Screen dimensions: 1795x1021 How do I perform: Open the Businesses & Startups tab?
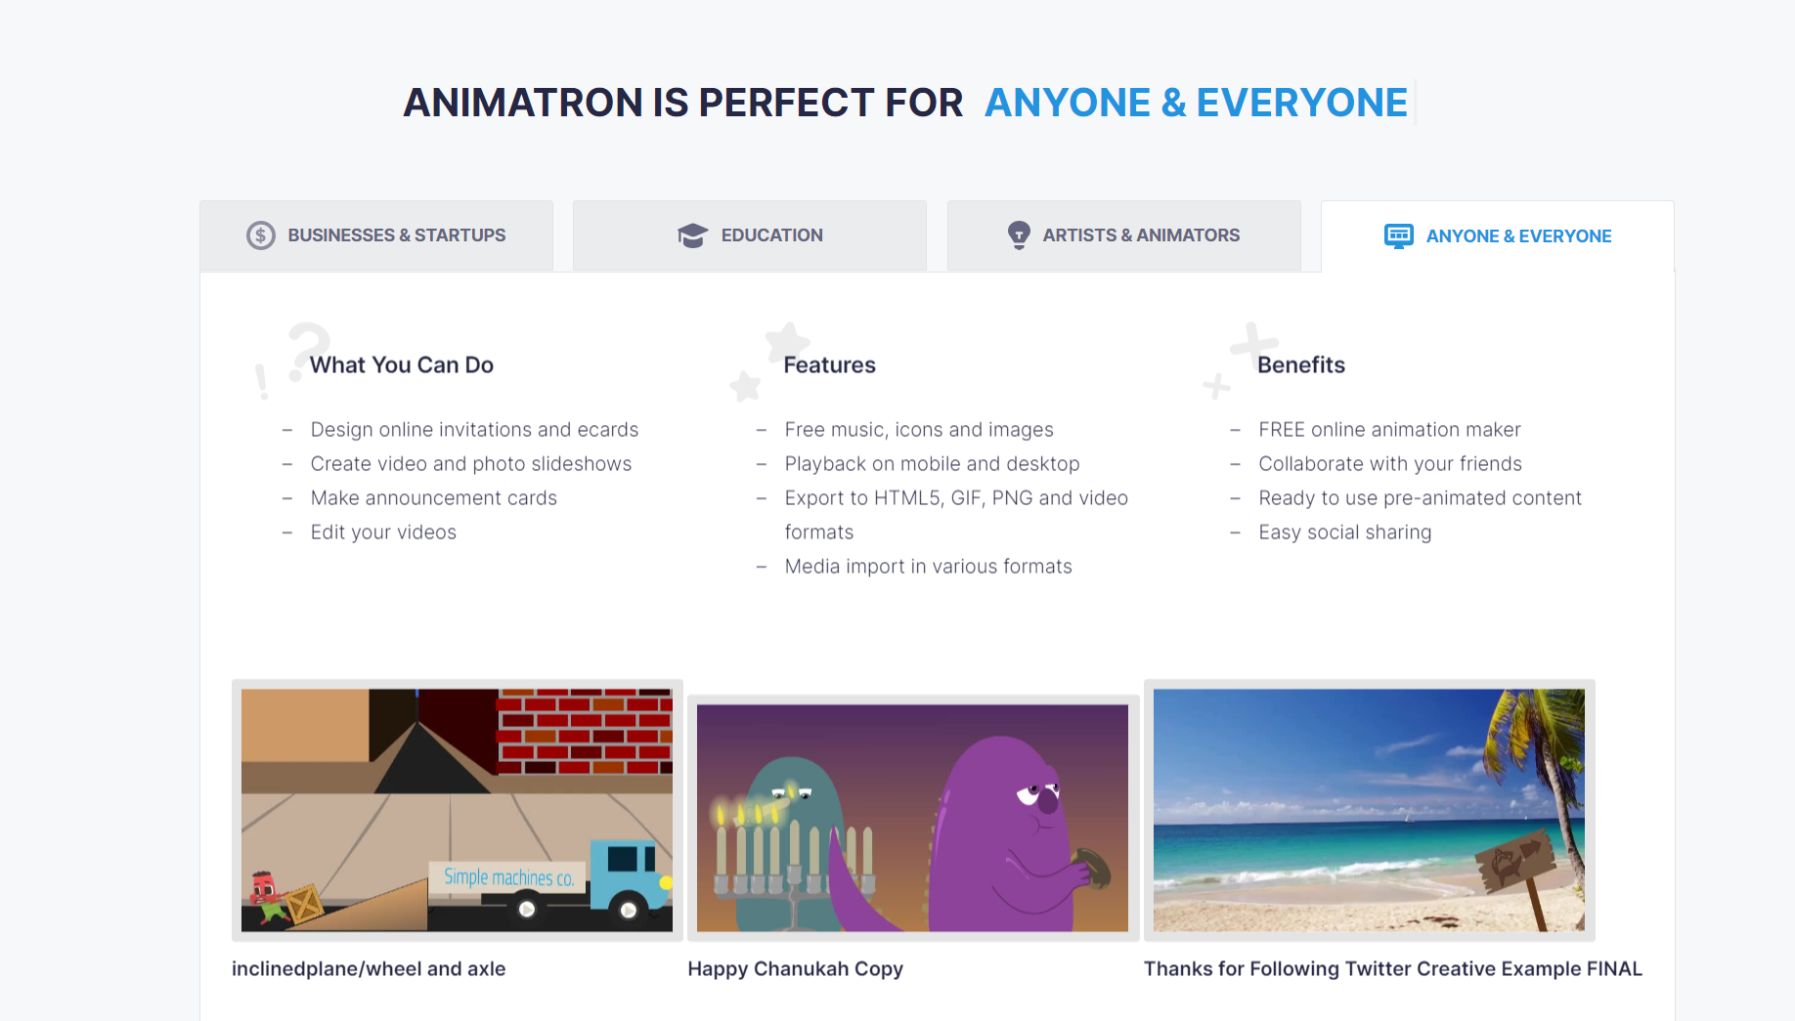click(x=376, y=235)
